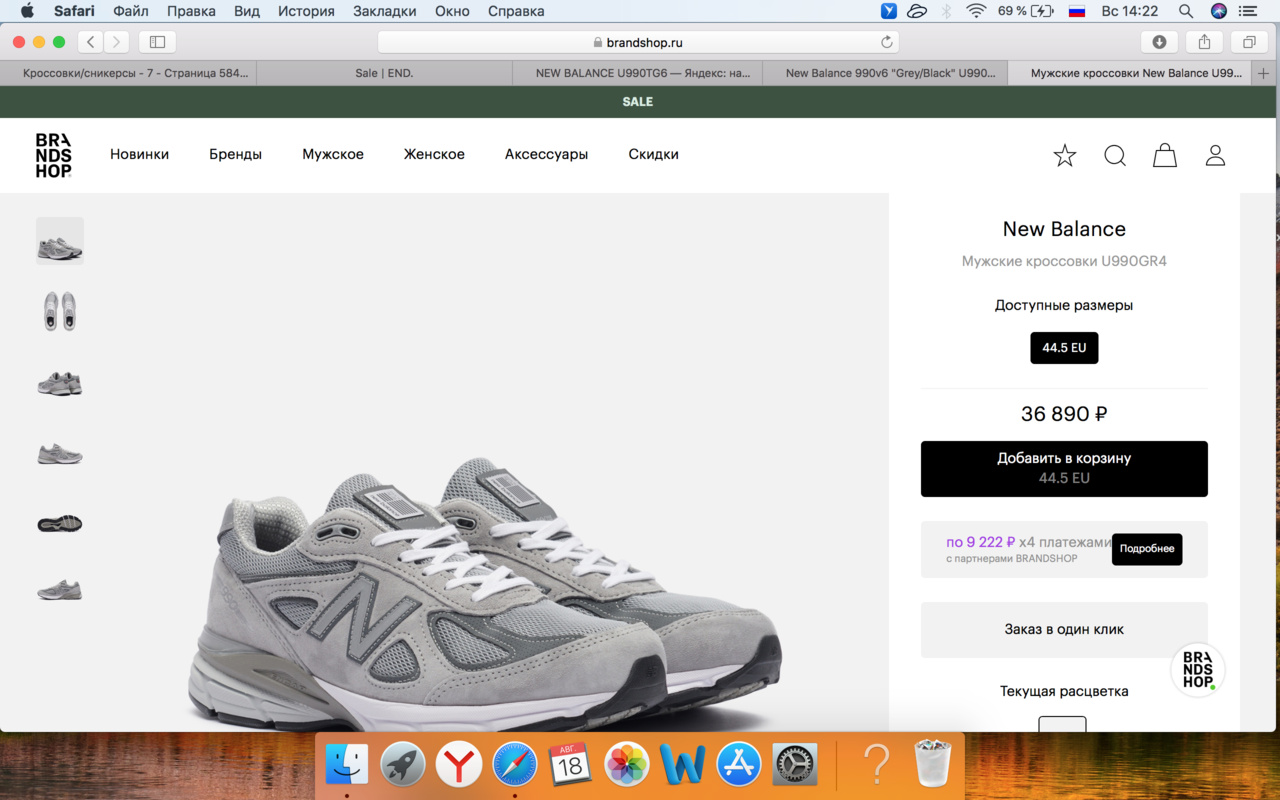The height and width of the screenshot is (800, 1280).
Task: Open Apple menu
Action: [x=27, y=11]
